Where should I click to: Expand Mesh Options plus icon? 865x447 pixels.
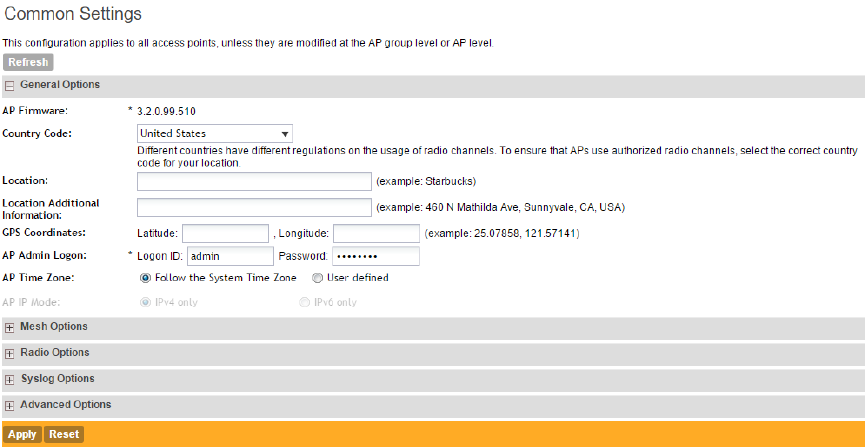(x=9, y=327)
